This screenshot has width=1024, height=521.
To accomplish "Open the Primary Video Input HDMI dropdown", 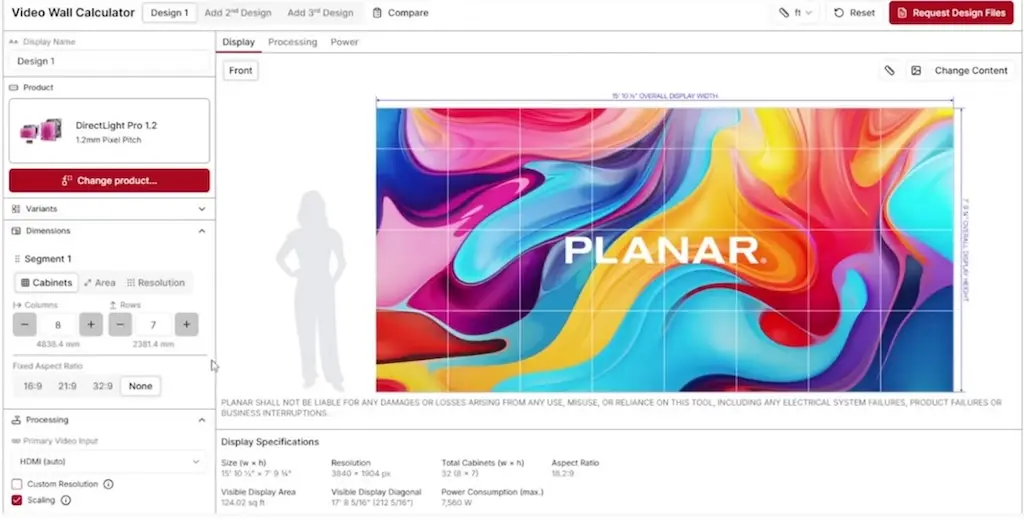I will [x=109, y=461].
